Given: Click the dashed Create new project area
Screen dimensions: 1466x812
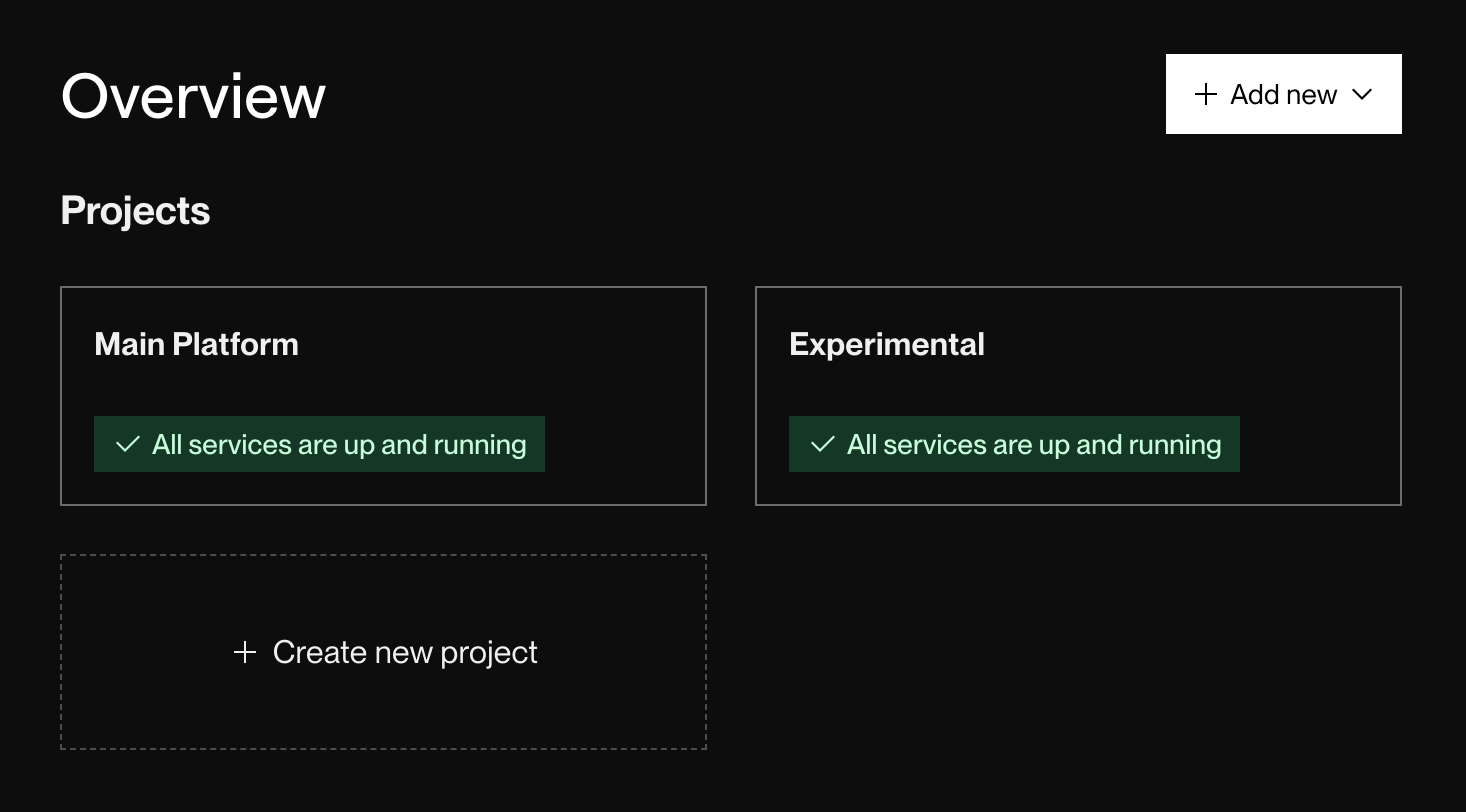Looking at the screenshot, I should point(383,652).
